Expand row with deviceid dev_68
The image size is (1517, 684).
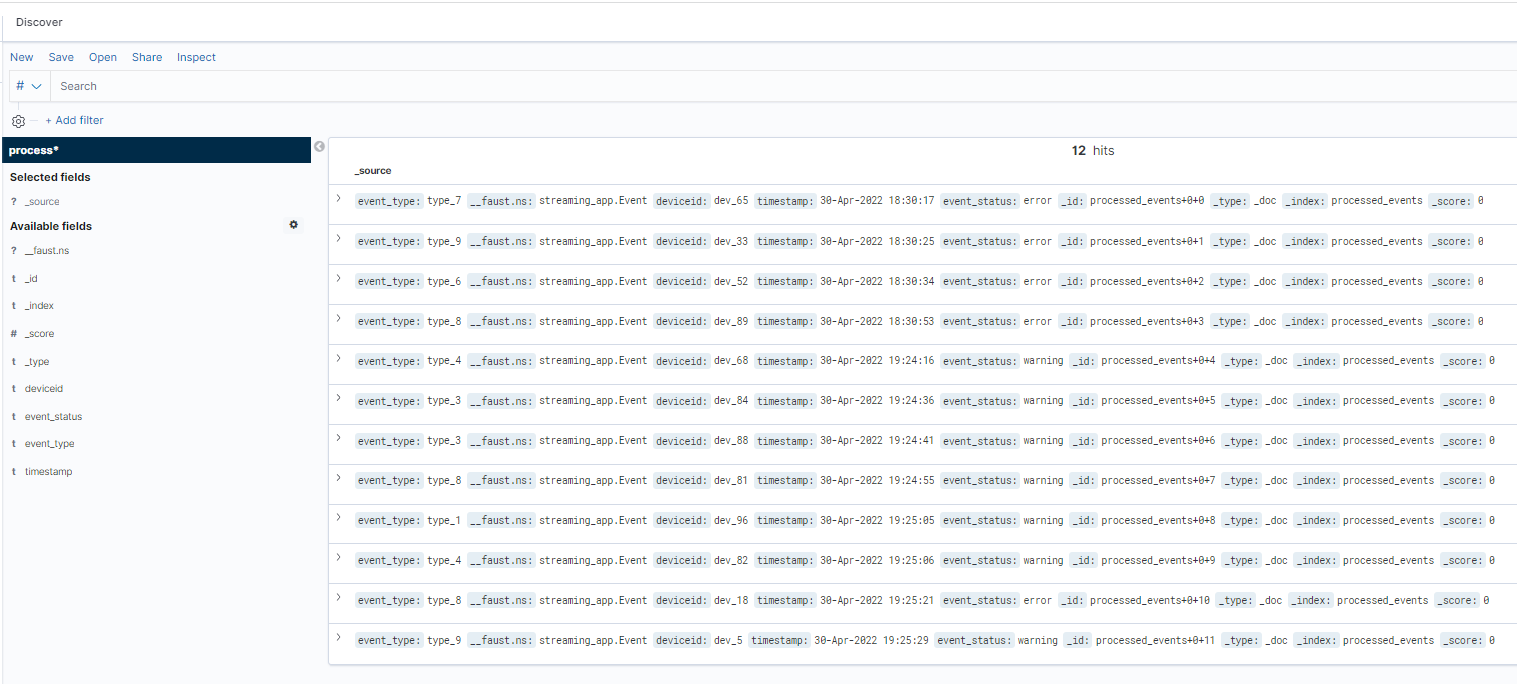tap(338, 358)
